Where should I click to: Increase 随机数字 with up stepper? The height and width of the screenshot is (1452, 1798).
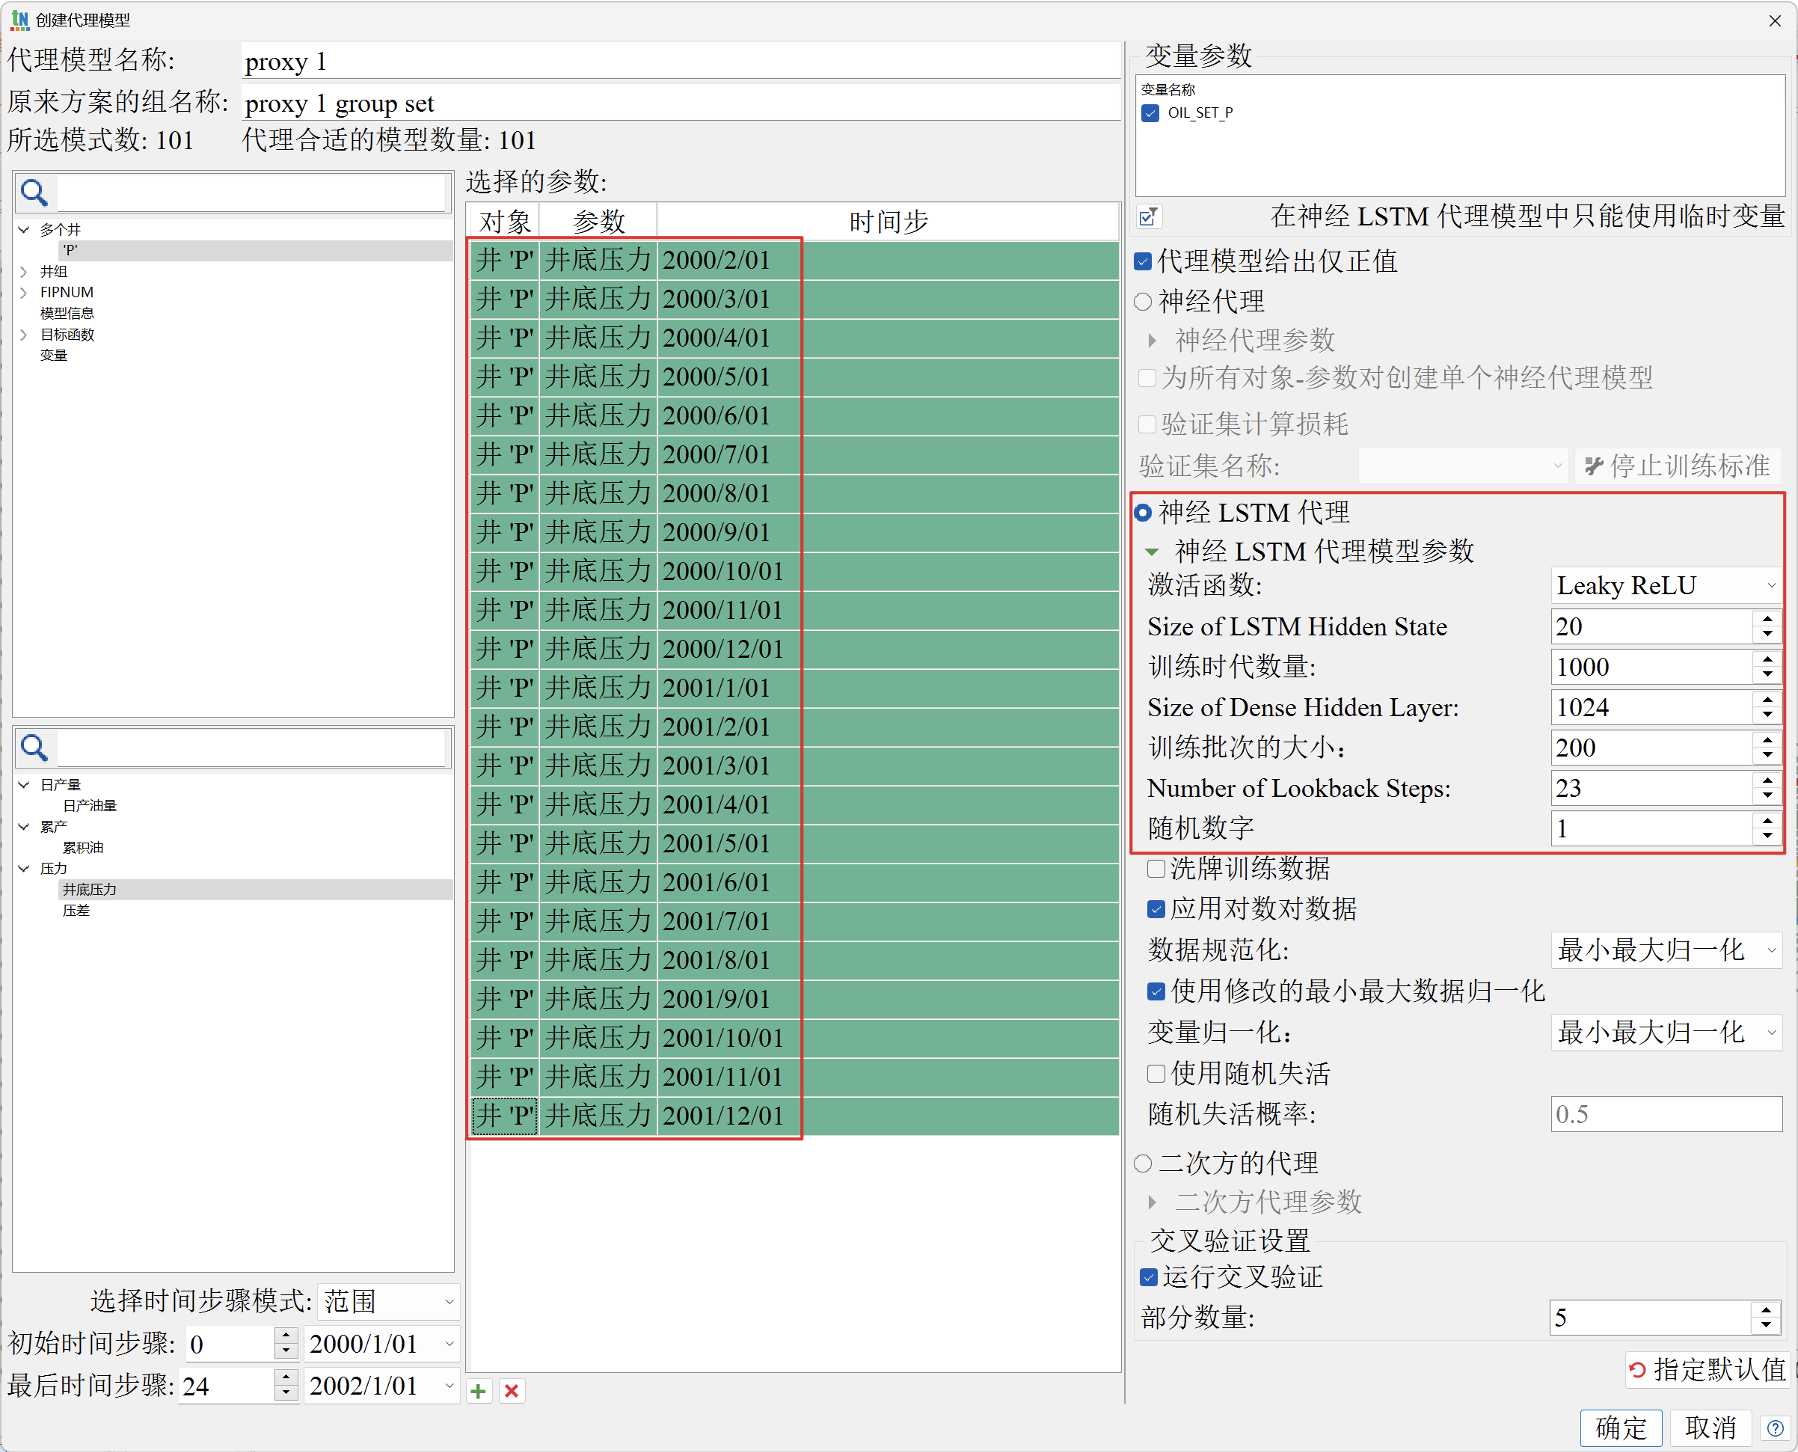coord(1768,821)
